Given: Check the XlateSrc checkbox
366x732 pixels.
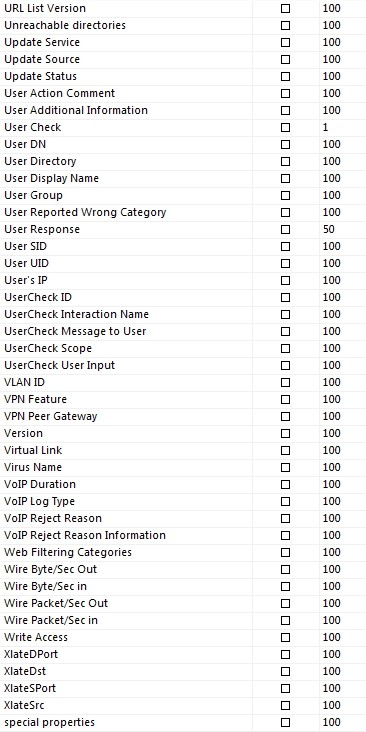Looking at the screenshot, I should (285, 705).
